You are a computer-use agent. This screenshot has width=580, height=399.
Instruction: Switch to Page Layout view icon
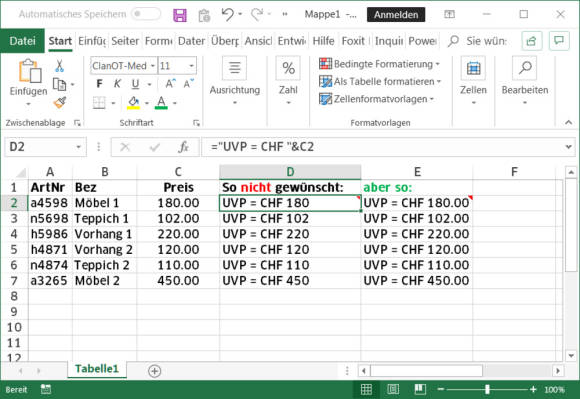pos(393,389)
